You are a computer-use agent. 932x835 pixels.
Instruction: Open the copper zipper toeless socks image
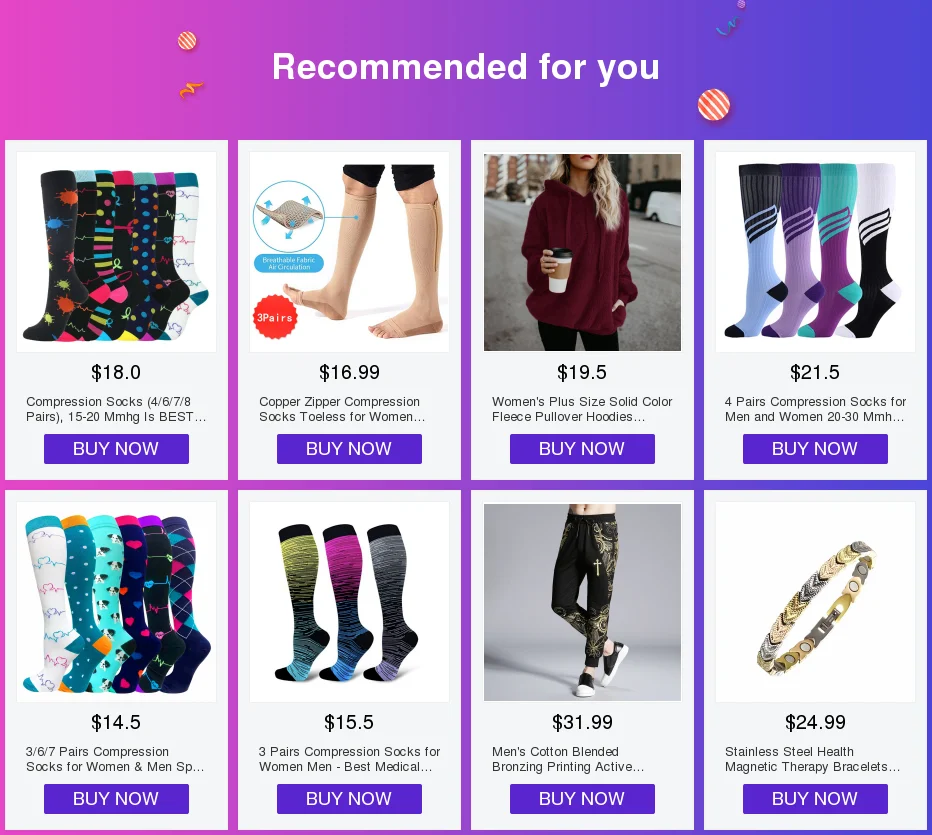coord(350,252)
